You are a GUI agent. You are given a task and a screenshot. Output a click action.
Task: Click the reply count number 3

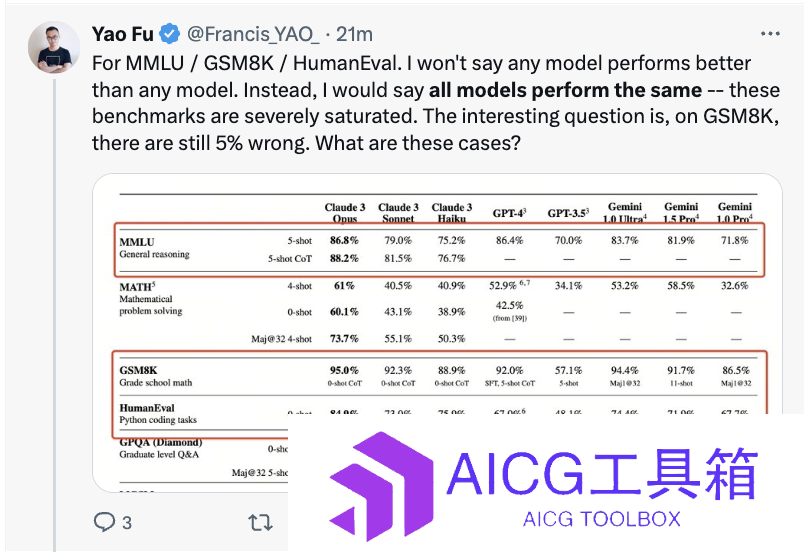click(x=127, y=523)
